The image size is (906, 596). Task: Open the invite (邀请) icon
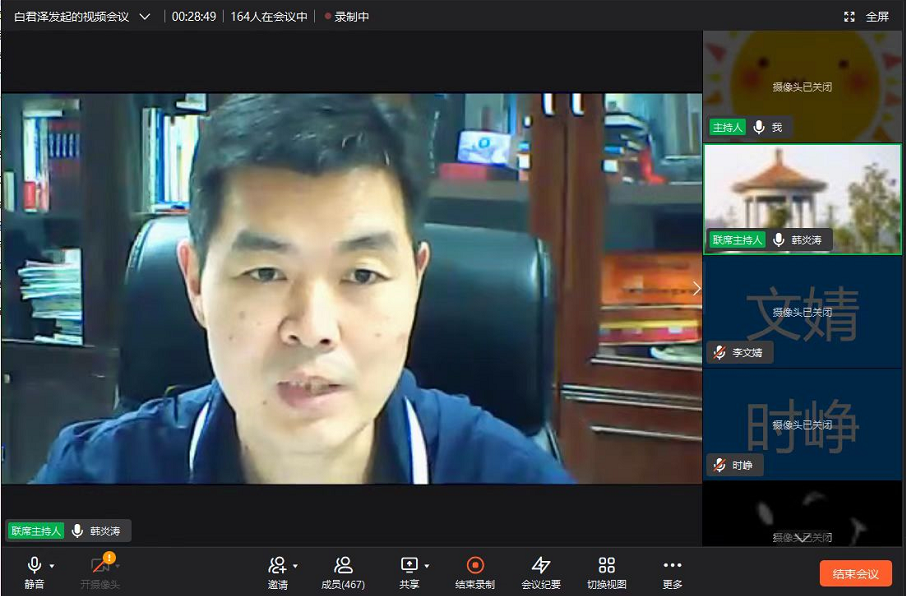click(277, 566)
